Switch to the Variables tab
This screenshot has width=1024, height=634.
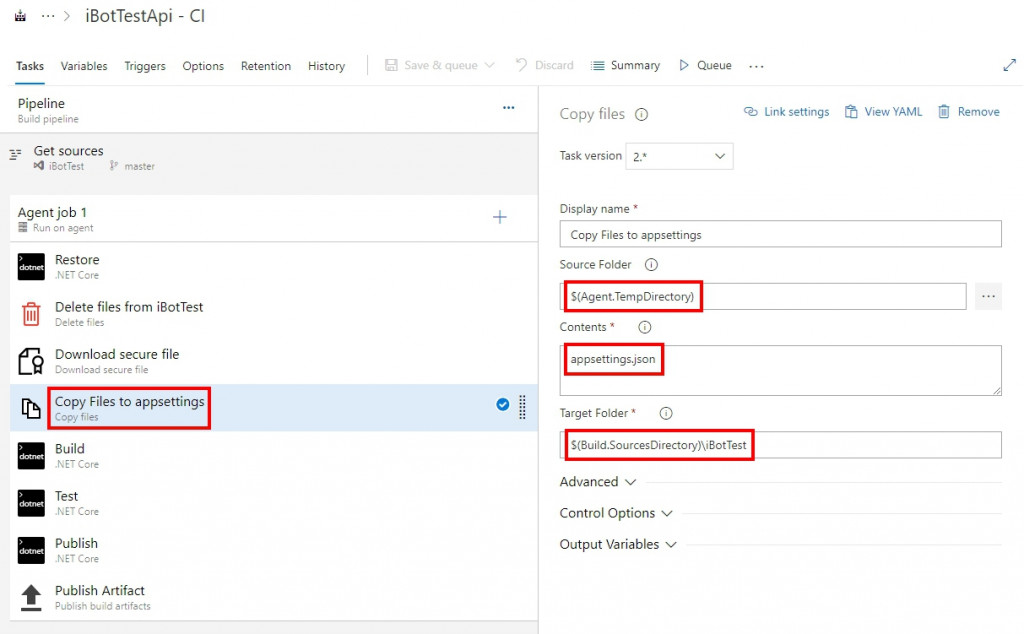click(x=84, y=66)
